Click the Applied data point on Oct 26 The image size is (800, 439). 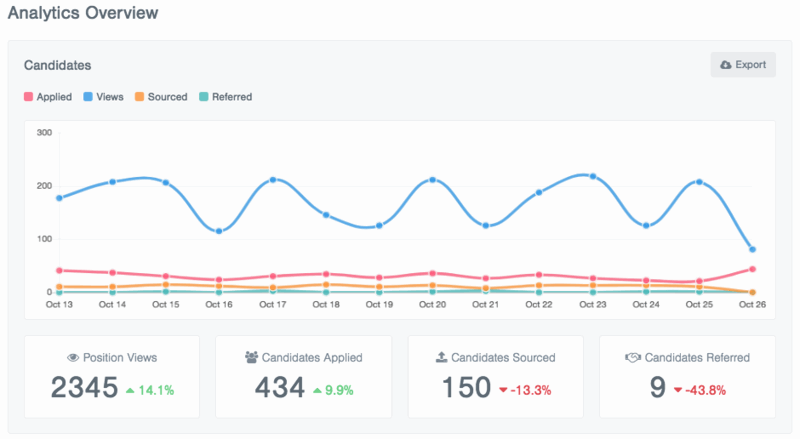[x=752, y=269]
